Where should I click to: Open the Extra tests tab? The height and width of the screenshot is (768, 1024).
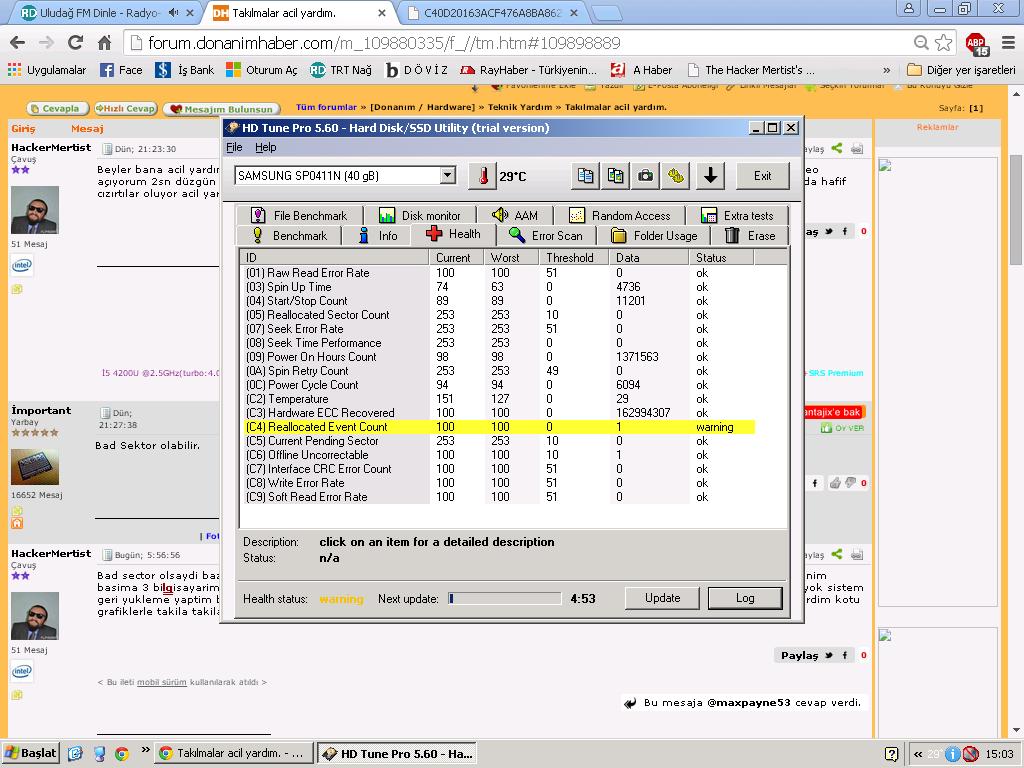pos(737,216)
